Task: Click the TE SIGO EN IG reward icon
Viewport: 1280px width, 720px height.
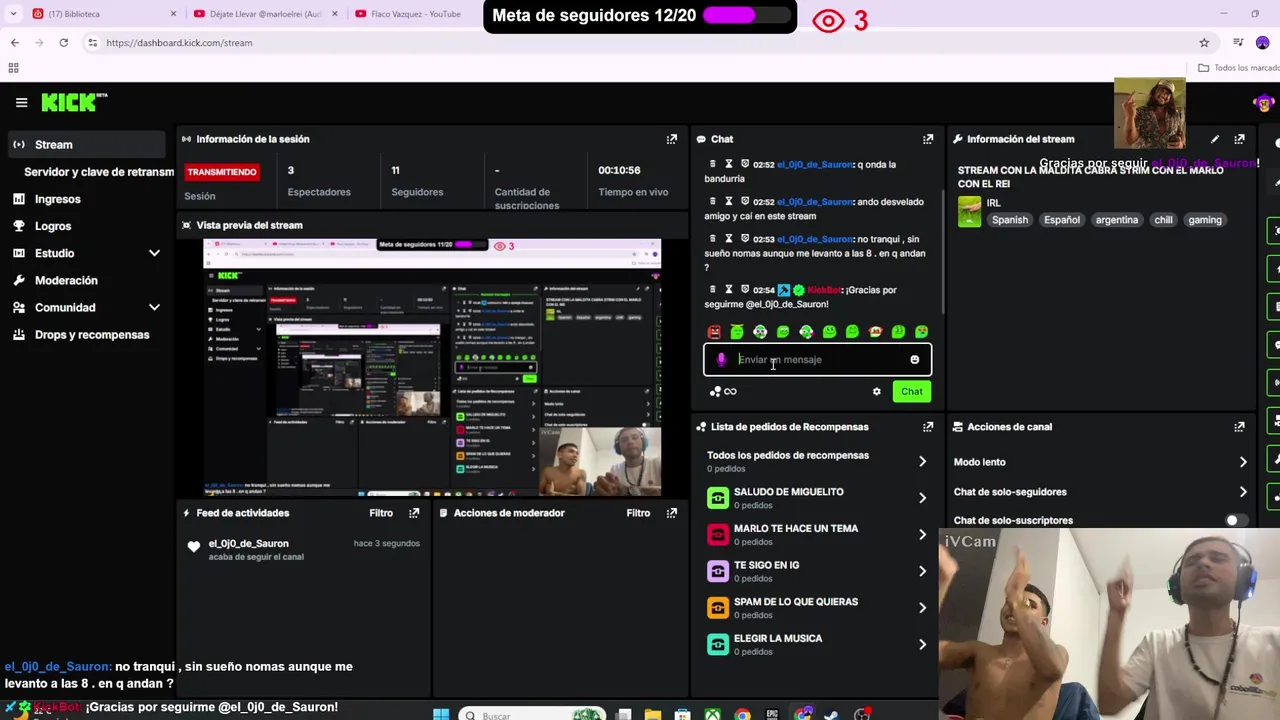Action: pyautogui.click(x=718, y=571)
